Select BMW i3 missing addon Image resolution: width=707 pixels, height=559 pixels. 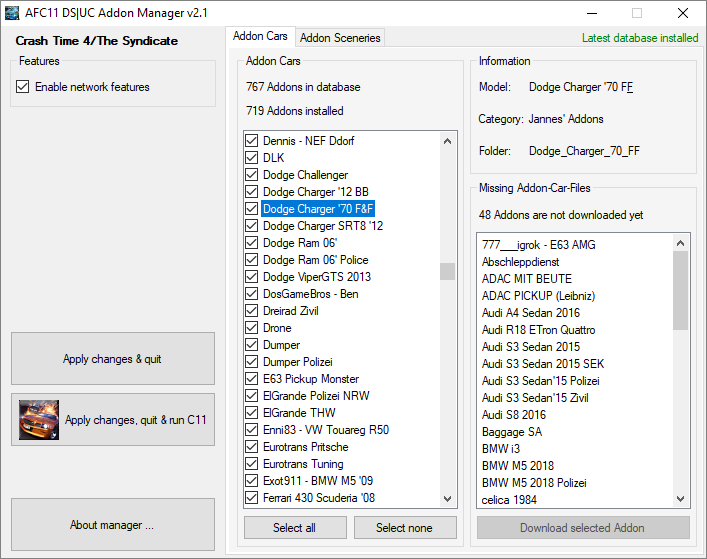tap(500, 449)
